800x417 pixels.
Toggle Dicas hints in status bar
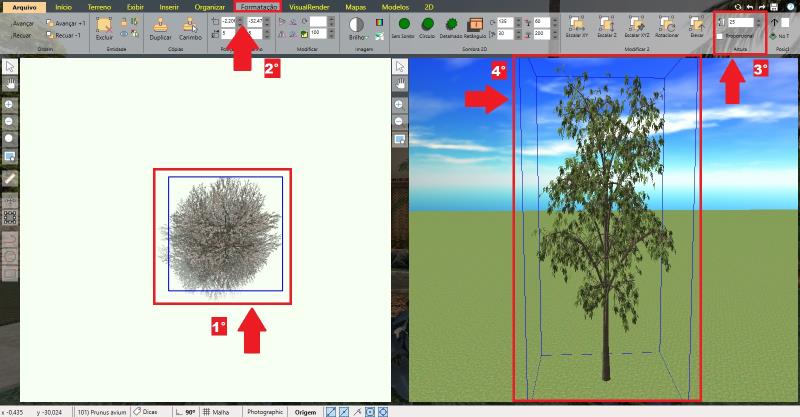click(x=144, y=411)
